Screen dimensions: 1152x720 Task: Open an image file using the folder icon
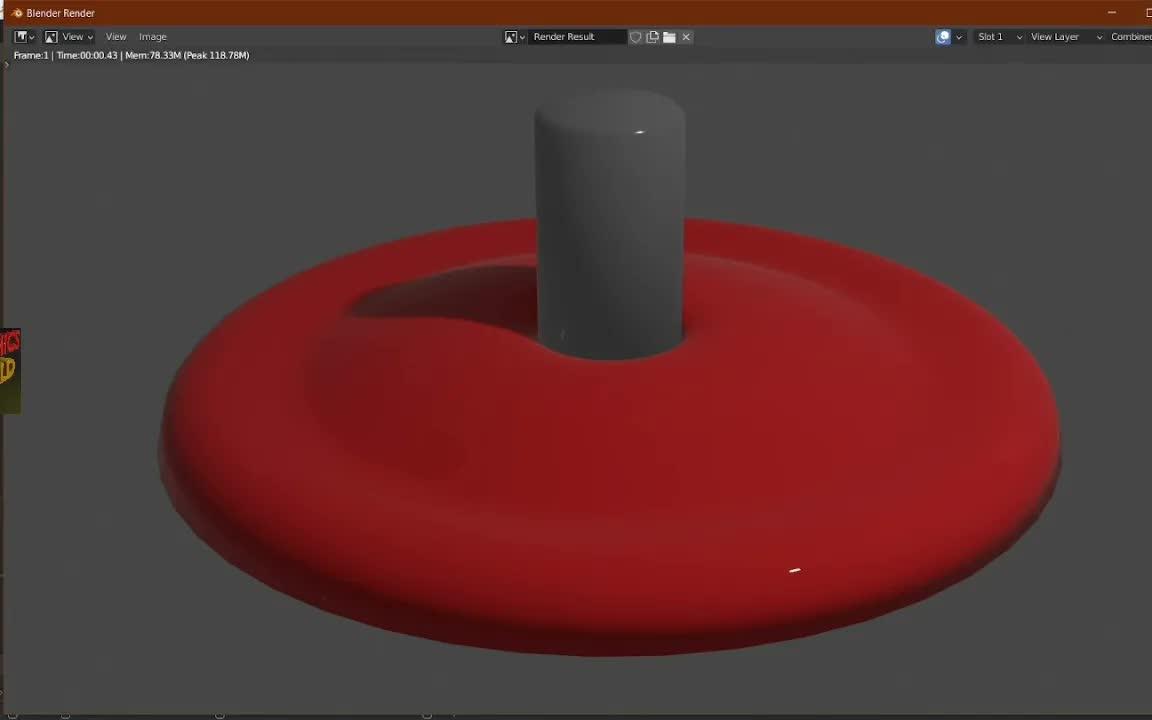tap(669, 36)
